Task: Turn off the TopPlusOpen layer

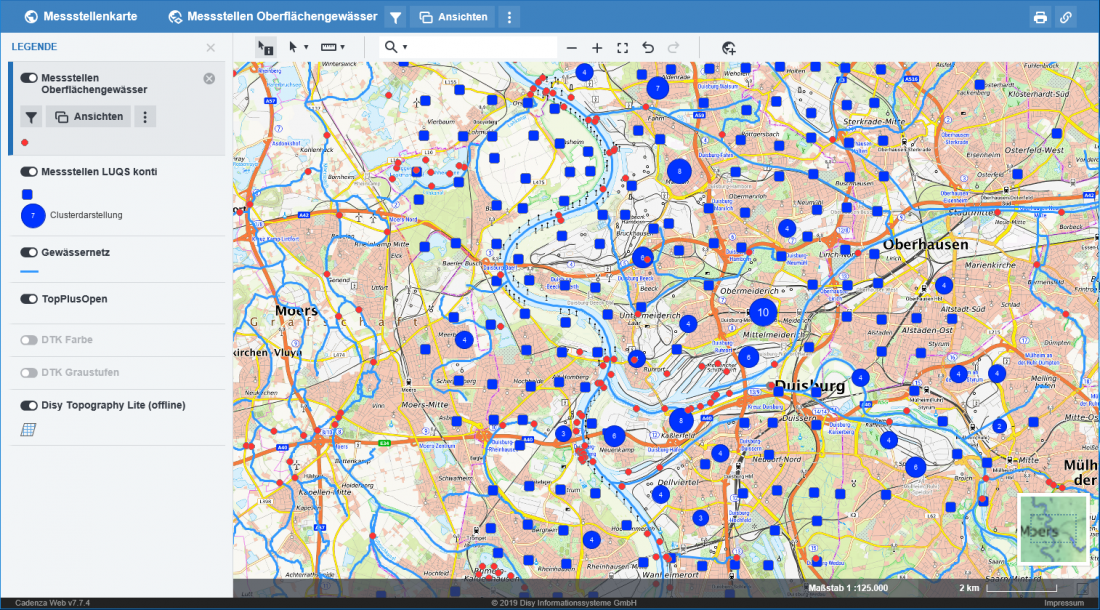Action: click(x=29, y=299)
